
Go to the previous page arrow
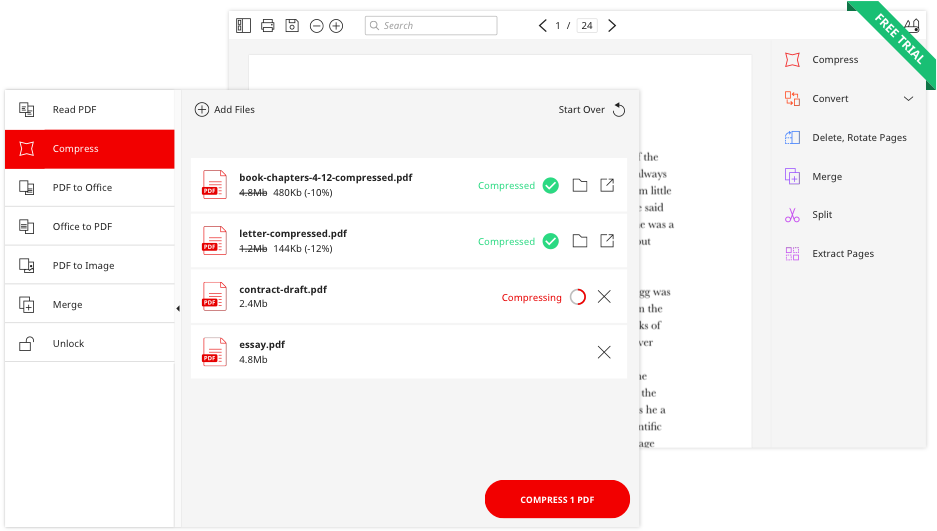pyautogui.click(x=542, y=26)
